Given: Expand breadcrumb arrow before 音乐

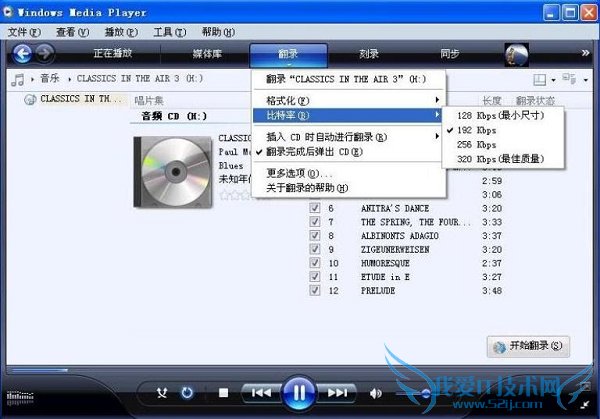Looking at the screenshot, I should [x=32, y=79].
